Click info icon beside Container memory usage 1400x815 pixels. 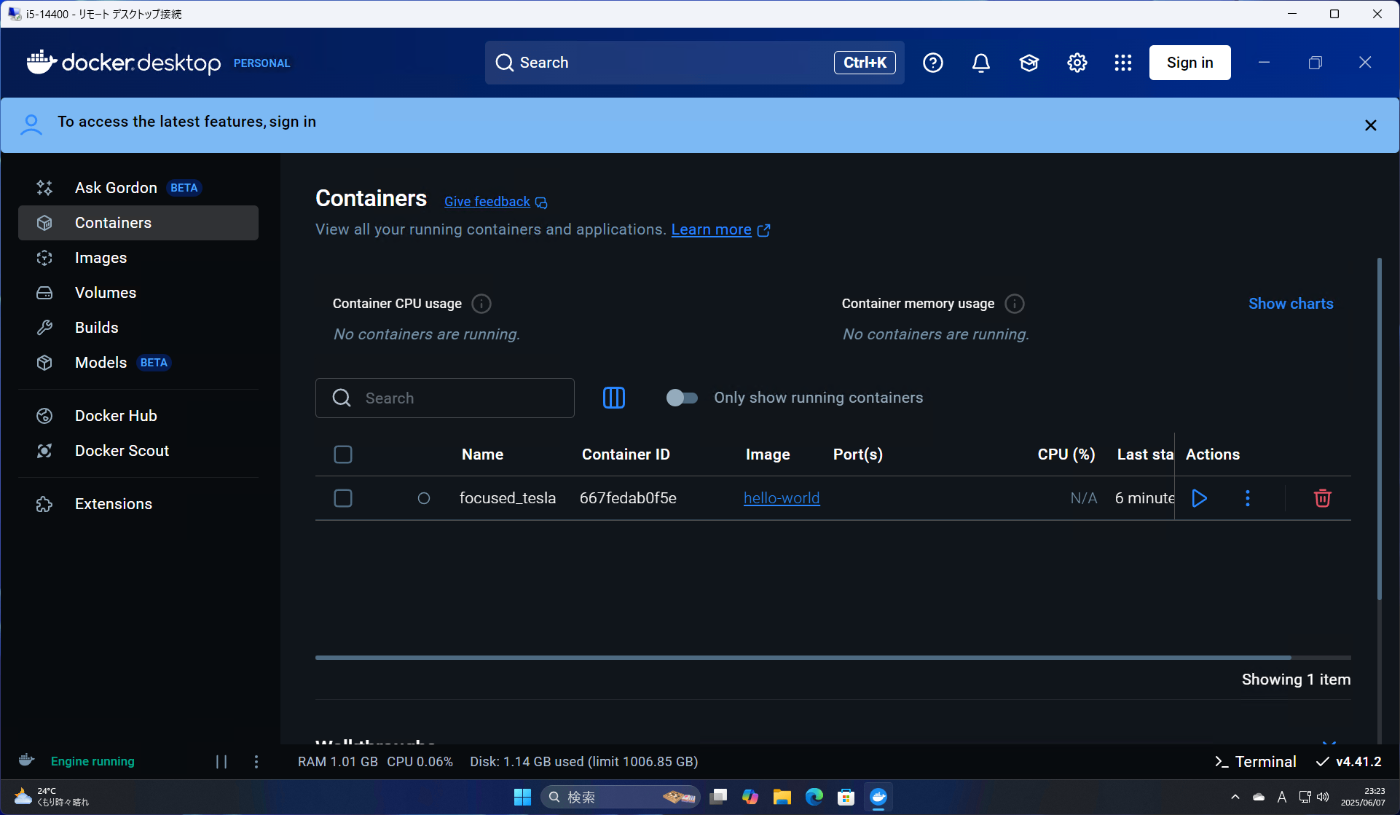click(x=1014, y=304)
